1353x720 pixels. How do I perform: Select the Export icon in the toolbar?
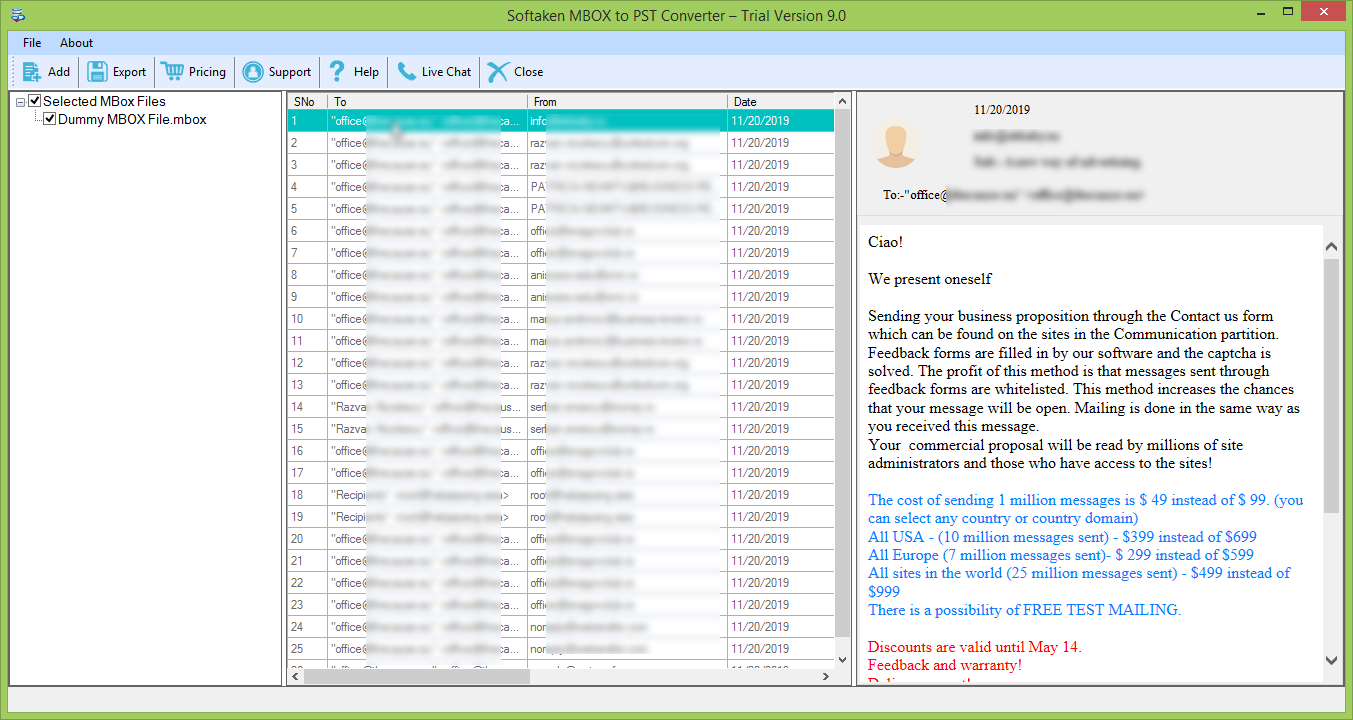point(97,71)
